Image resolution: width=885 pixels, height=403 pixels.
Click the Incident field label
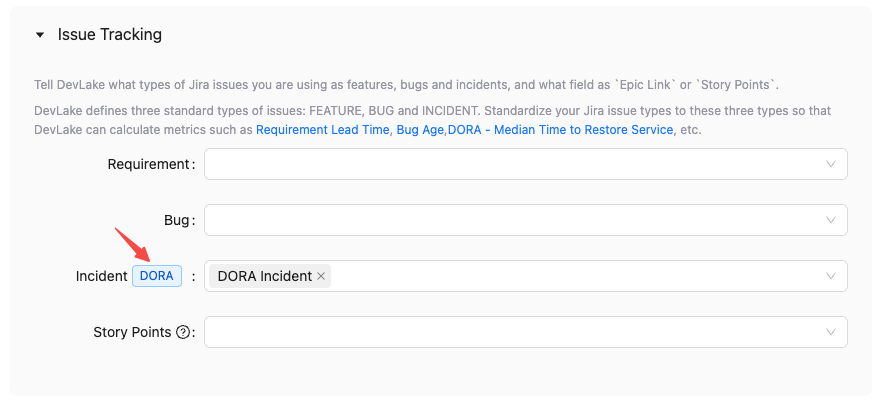point(101,276)
